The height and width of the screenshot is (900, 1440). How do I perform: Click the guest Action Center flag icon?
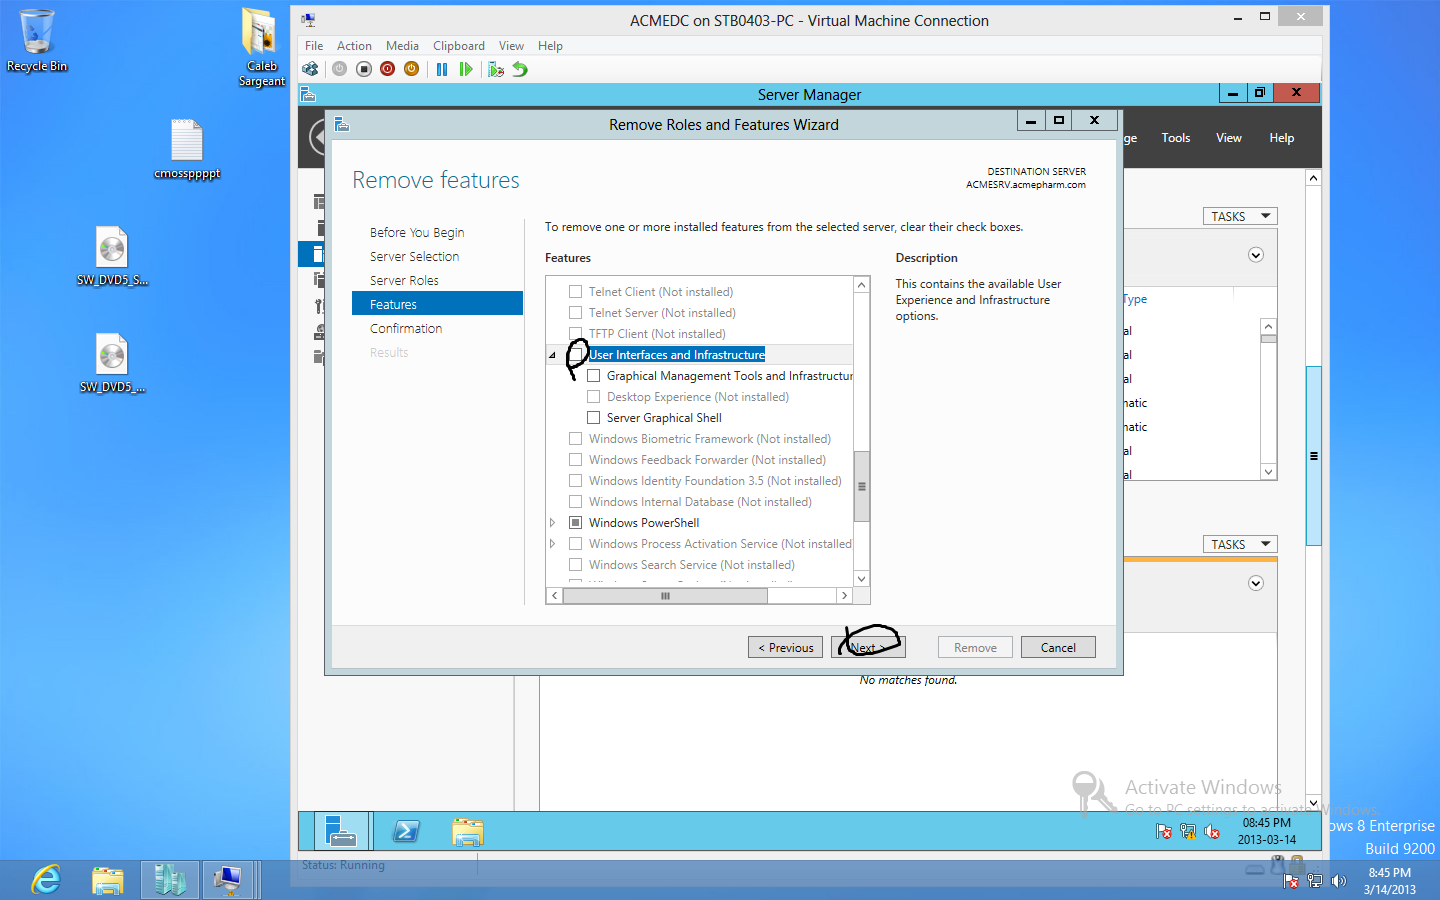click(x=1164, y=831)
